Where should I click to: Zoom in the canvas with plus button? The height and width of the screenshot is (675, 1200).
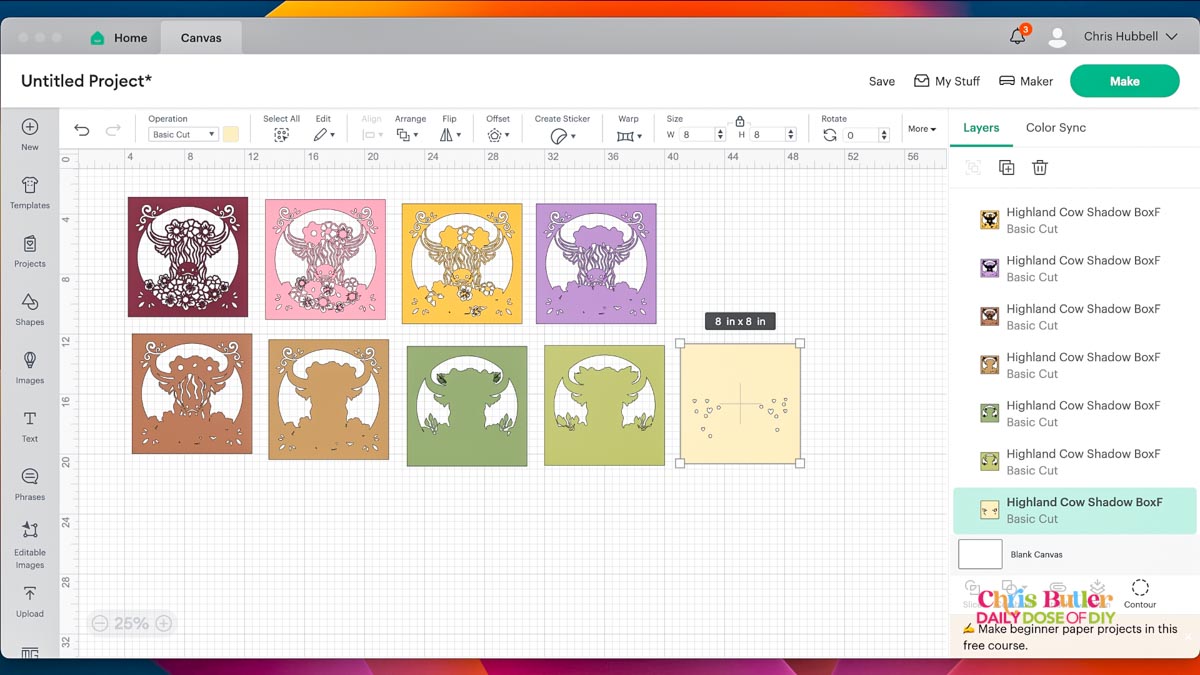tap(164, 623)
